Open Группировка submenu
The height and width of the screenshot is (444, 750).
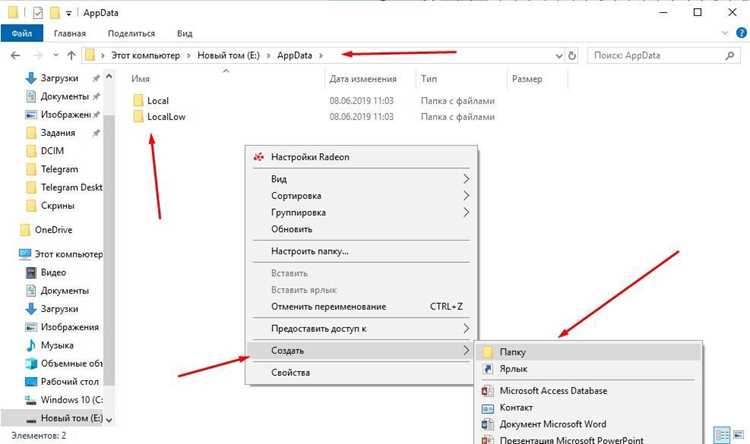[x=361, y=212]
